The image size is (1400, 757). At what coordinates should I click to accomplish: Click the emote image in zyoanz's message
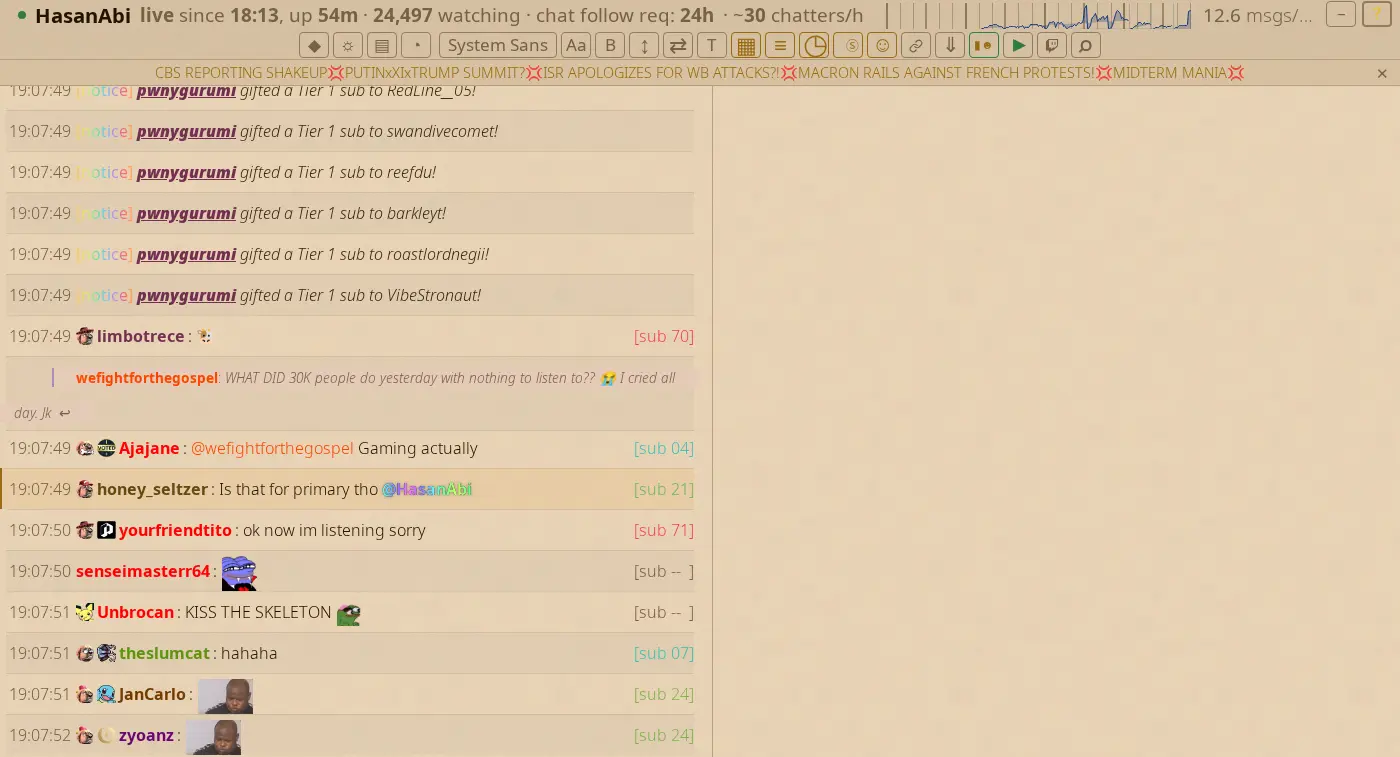[213, 737]
